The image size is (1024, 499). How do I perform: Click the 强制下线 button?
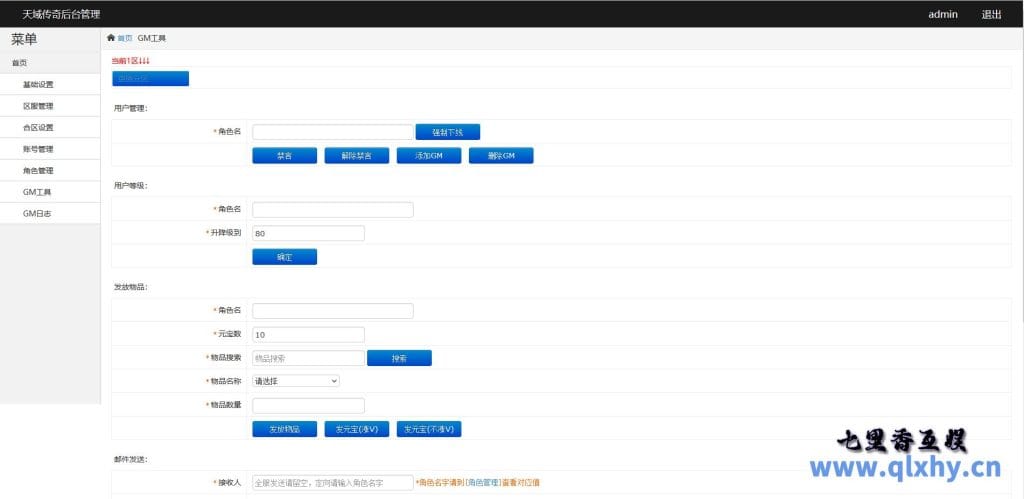pos(448,132)
